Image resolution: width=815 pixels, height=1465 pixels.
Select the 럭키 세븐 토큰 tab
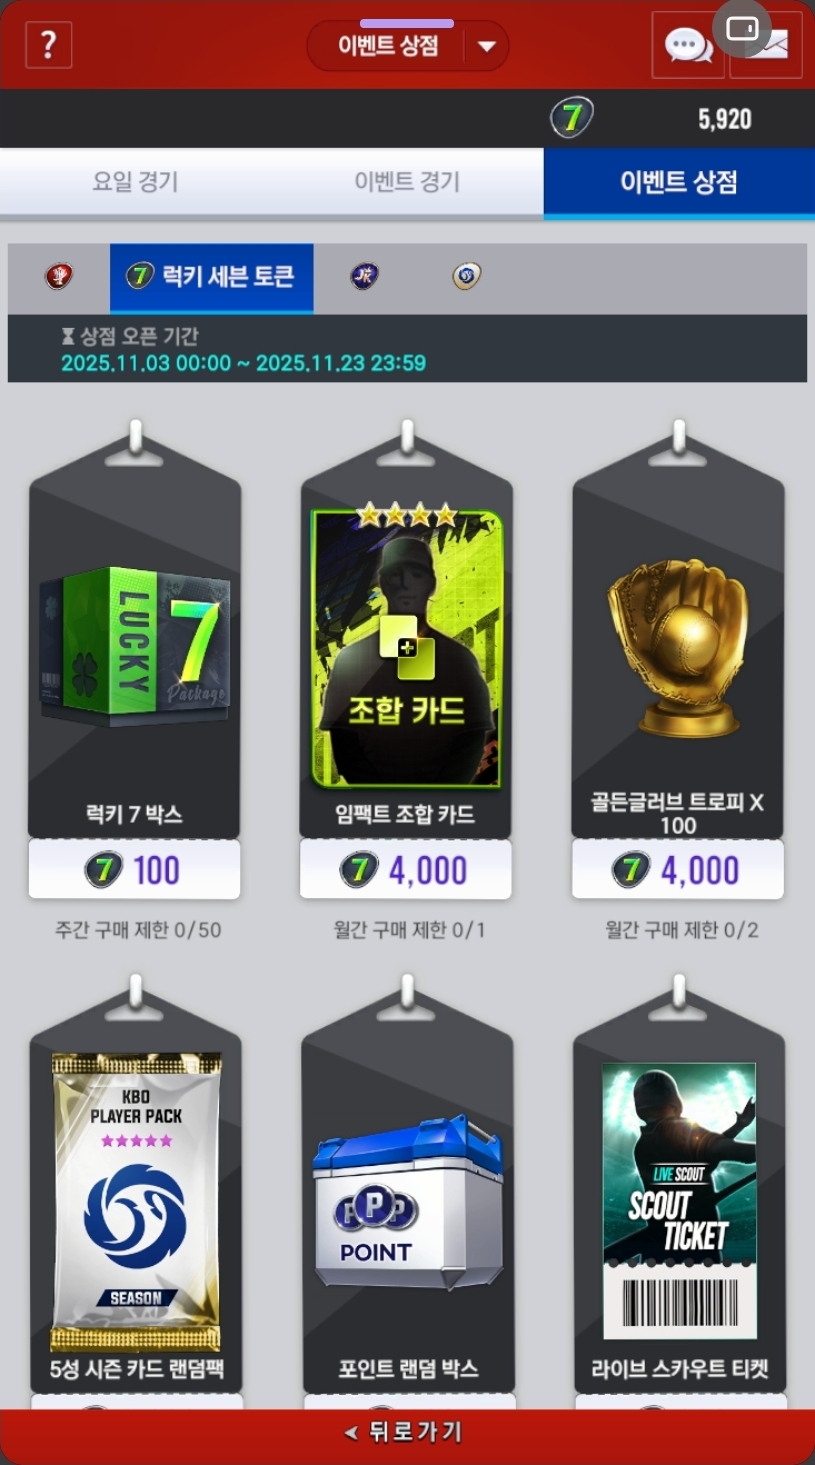click(211, 277)
